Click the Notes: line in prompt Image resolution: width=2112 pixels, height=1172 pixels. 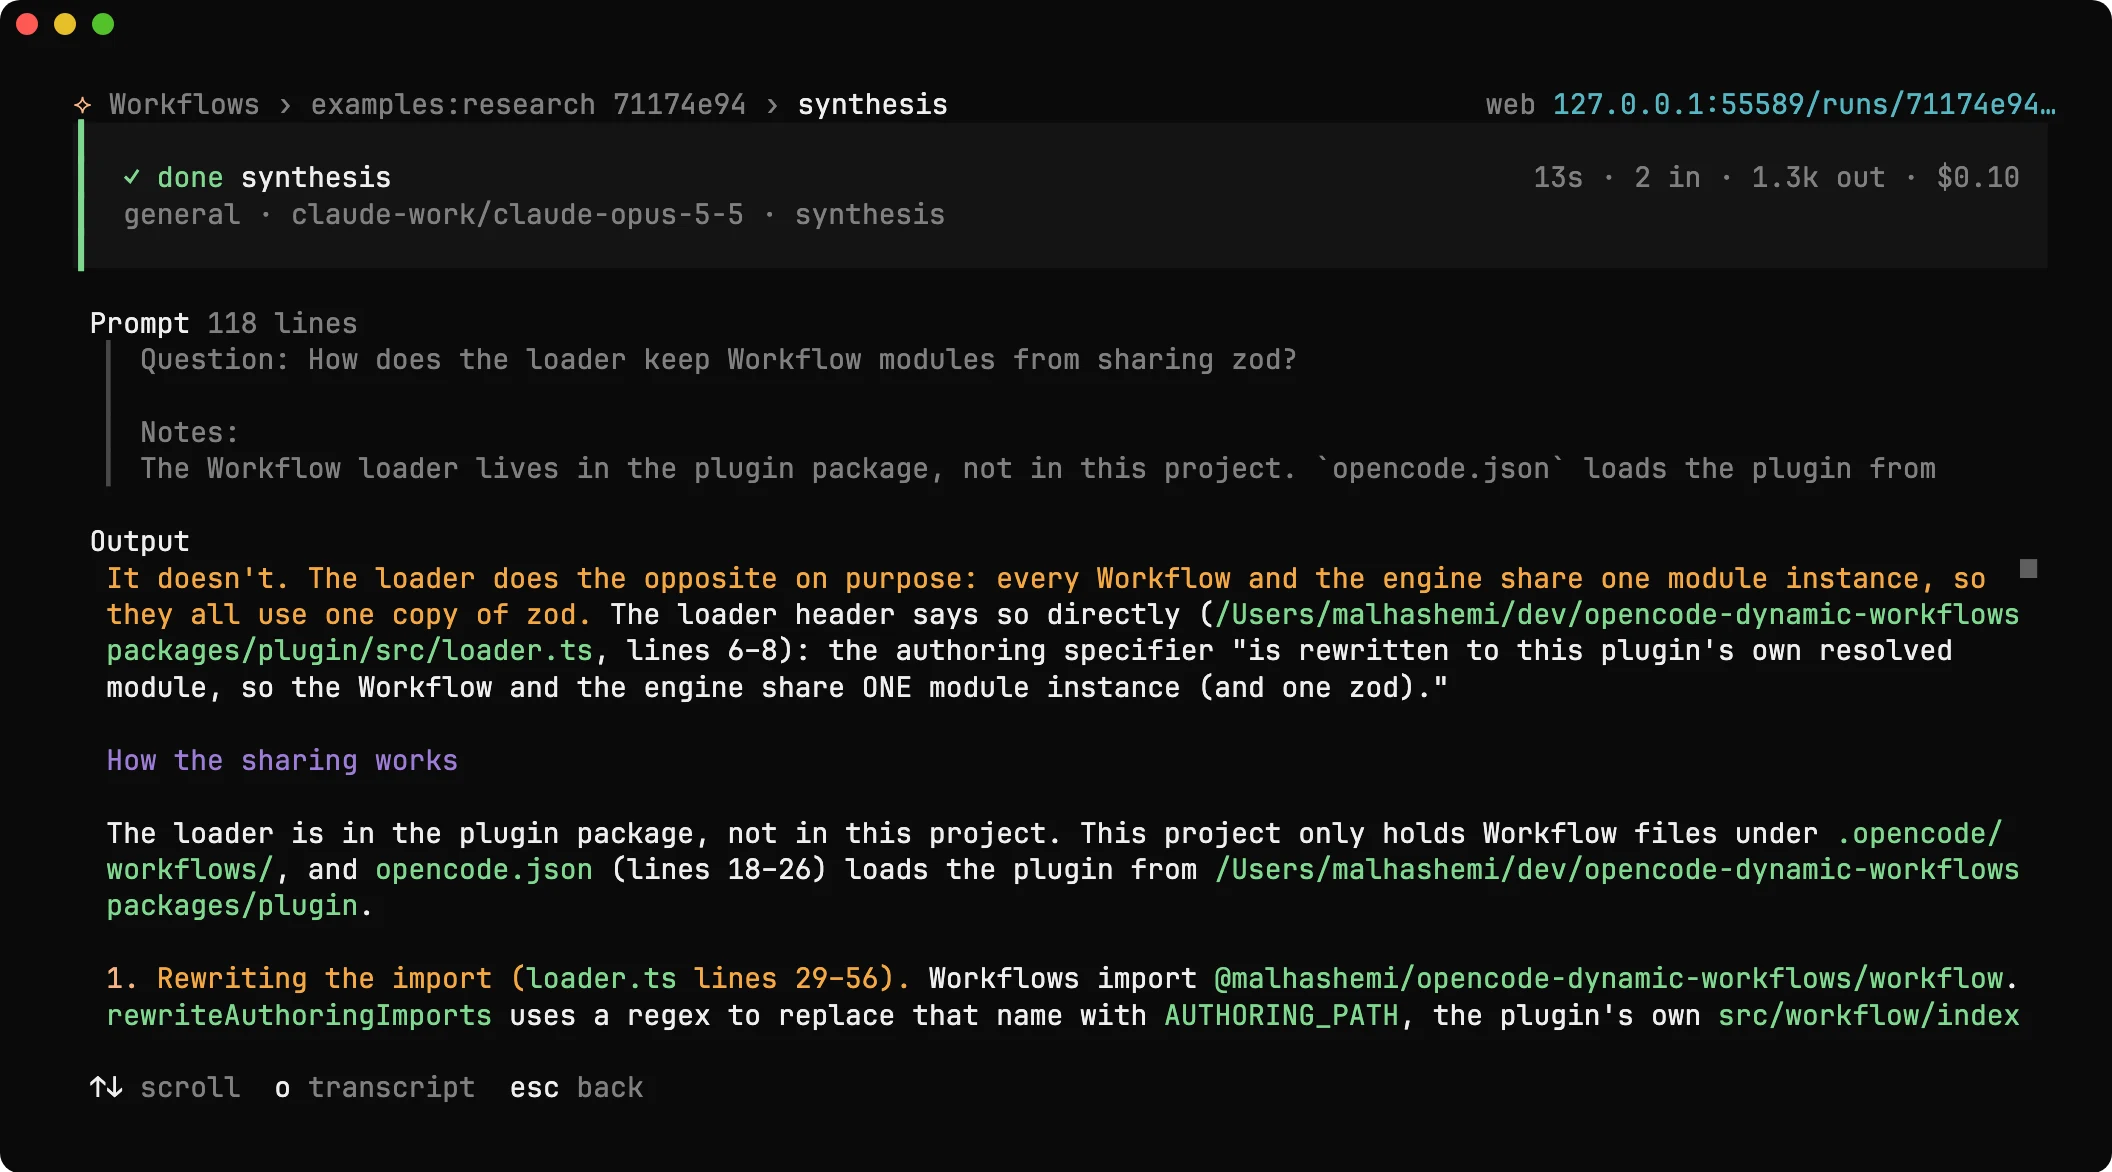point(189,433)
